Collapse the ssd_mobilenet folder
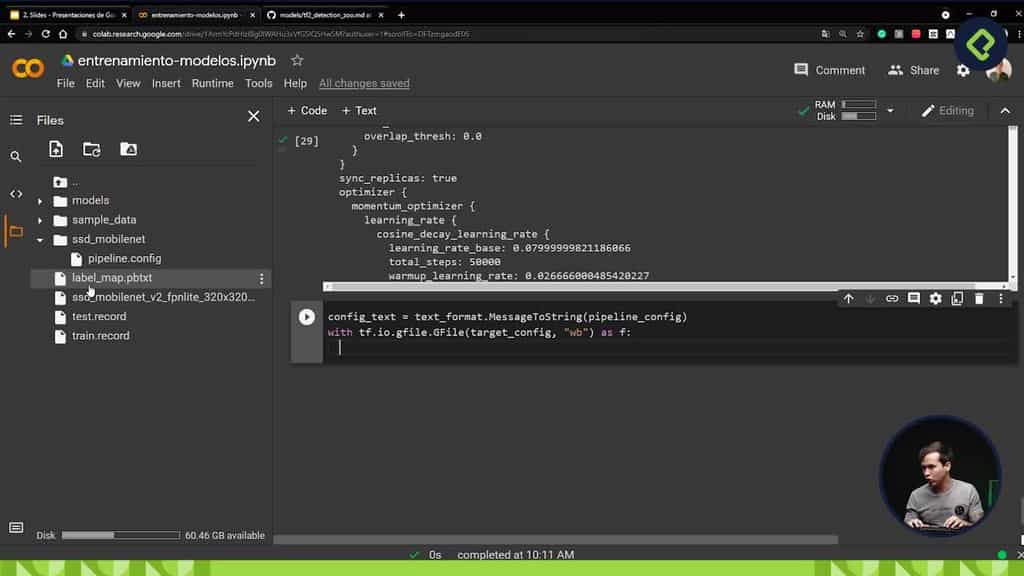Image resolution: width=1024 pixels, height=576 pixels. (40, 239)
